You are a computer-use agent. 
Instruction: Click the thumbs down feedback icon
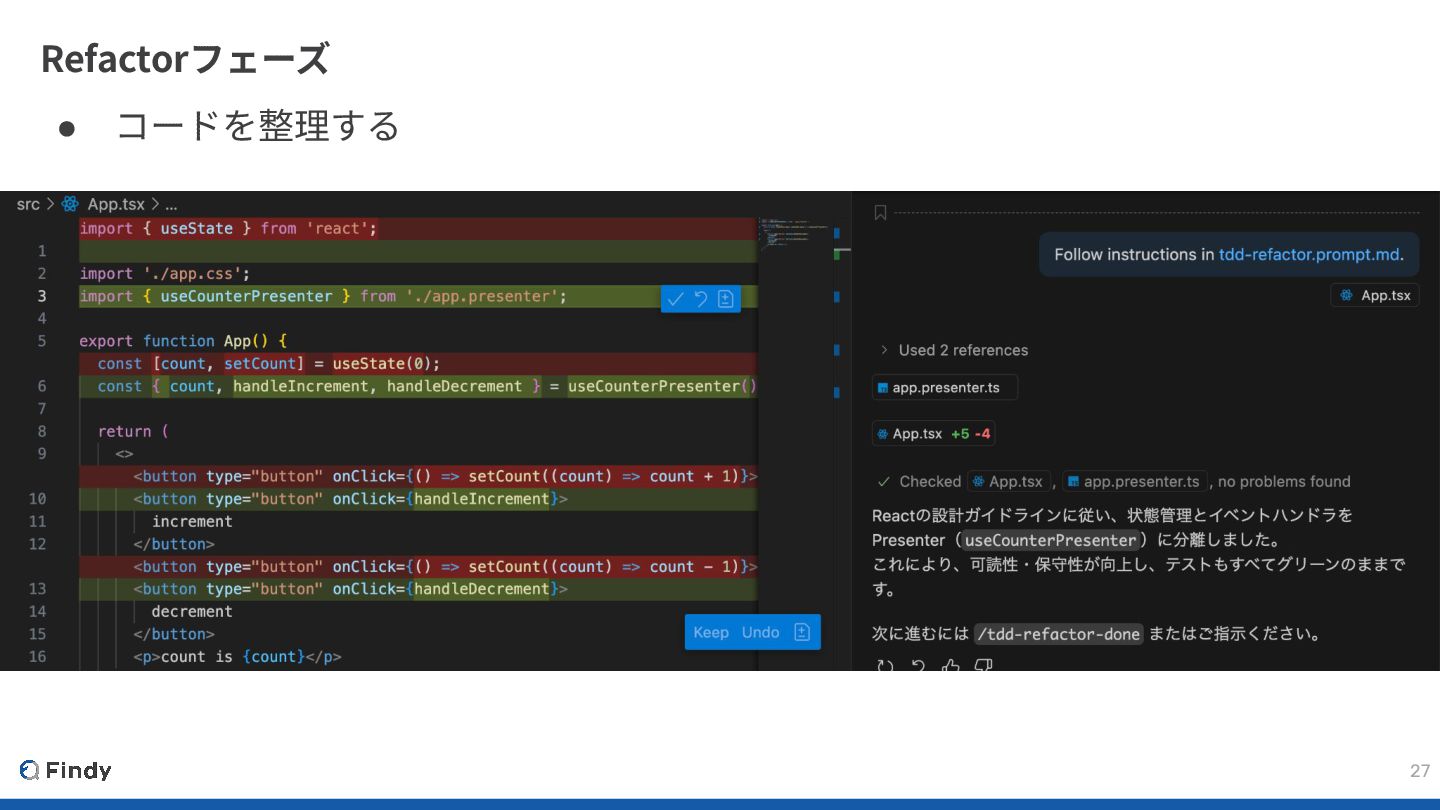click(984, 664)
